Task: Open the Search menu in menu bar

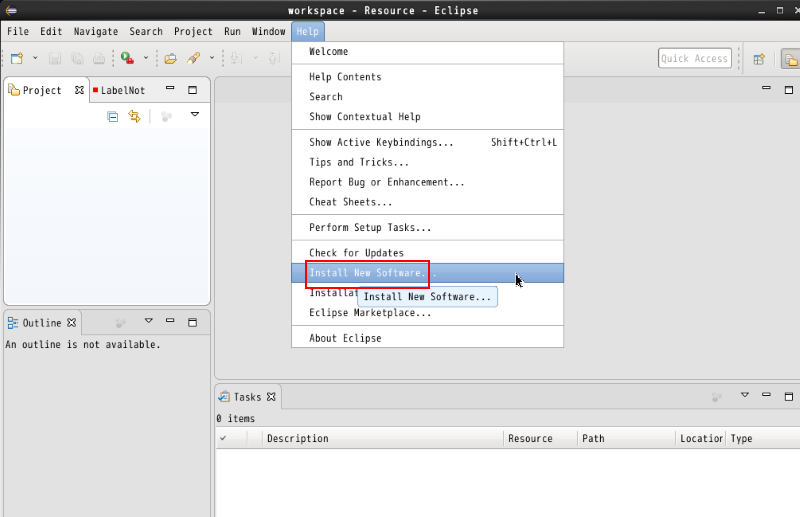Action: [146, 32]
